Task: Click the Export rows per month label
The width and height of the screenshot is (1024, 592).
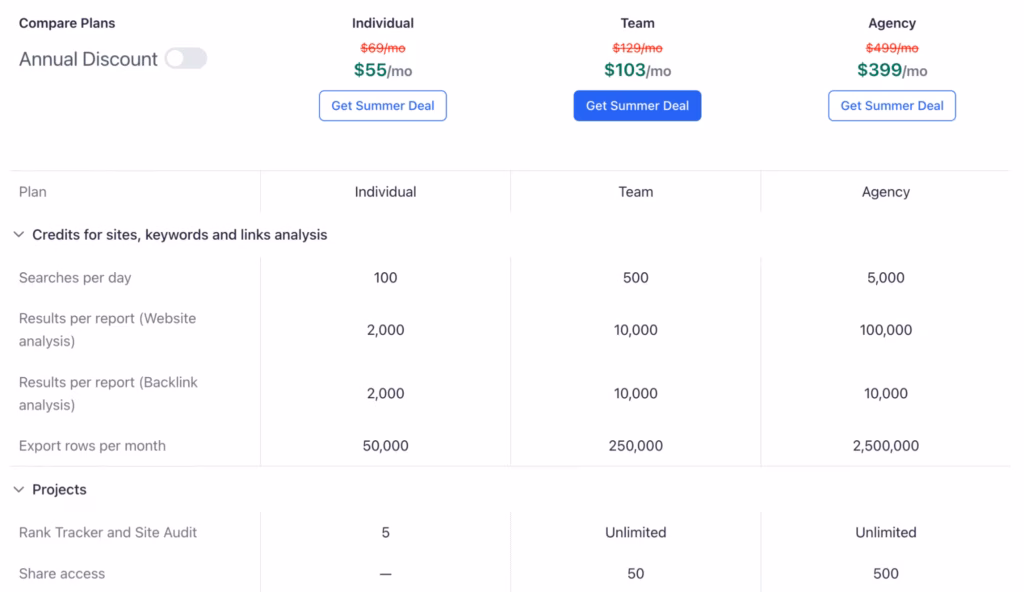Action: 92,446
